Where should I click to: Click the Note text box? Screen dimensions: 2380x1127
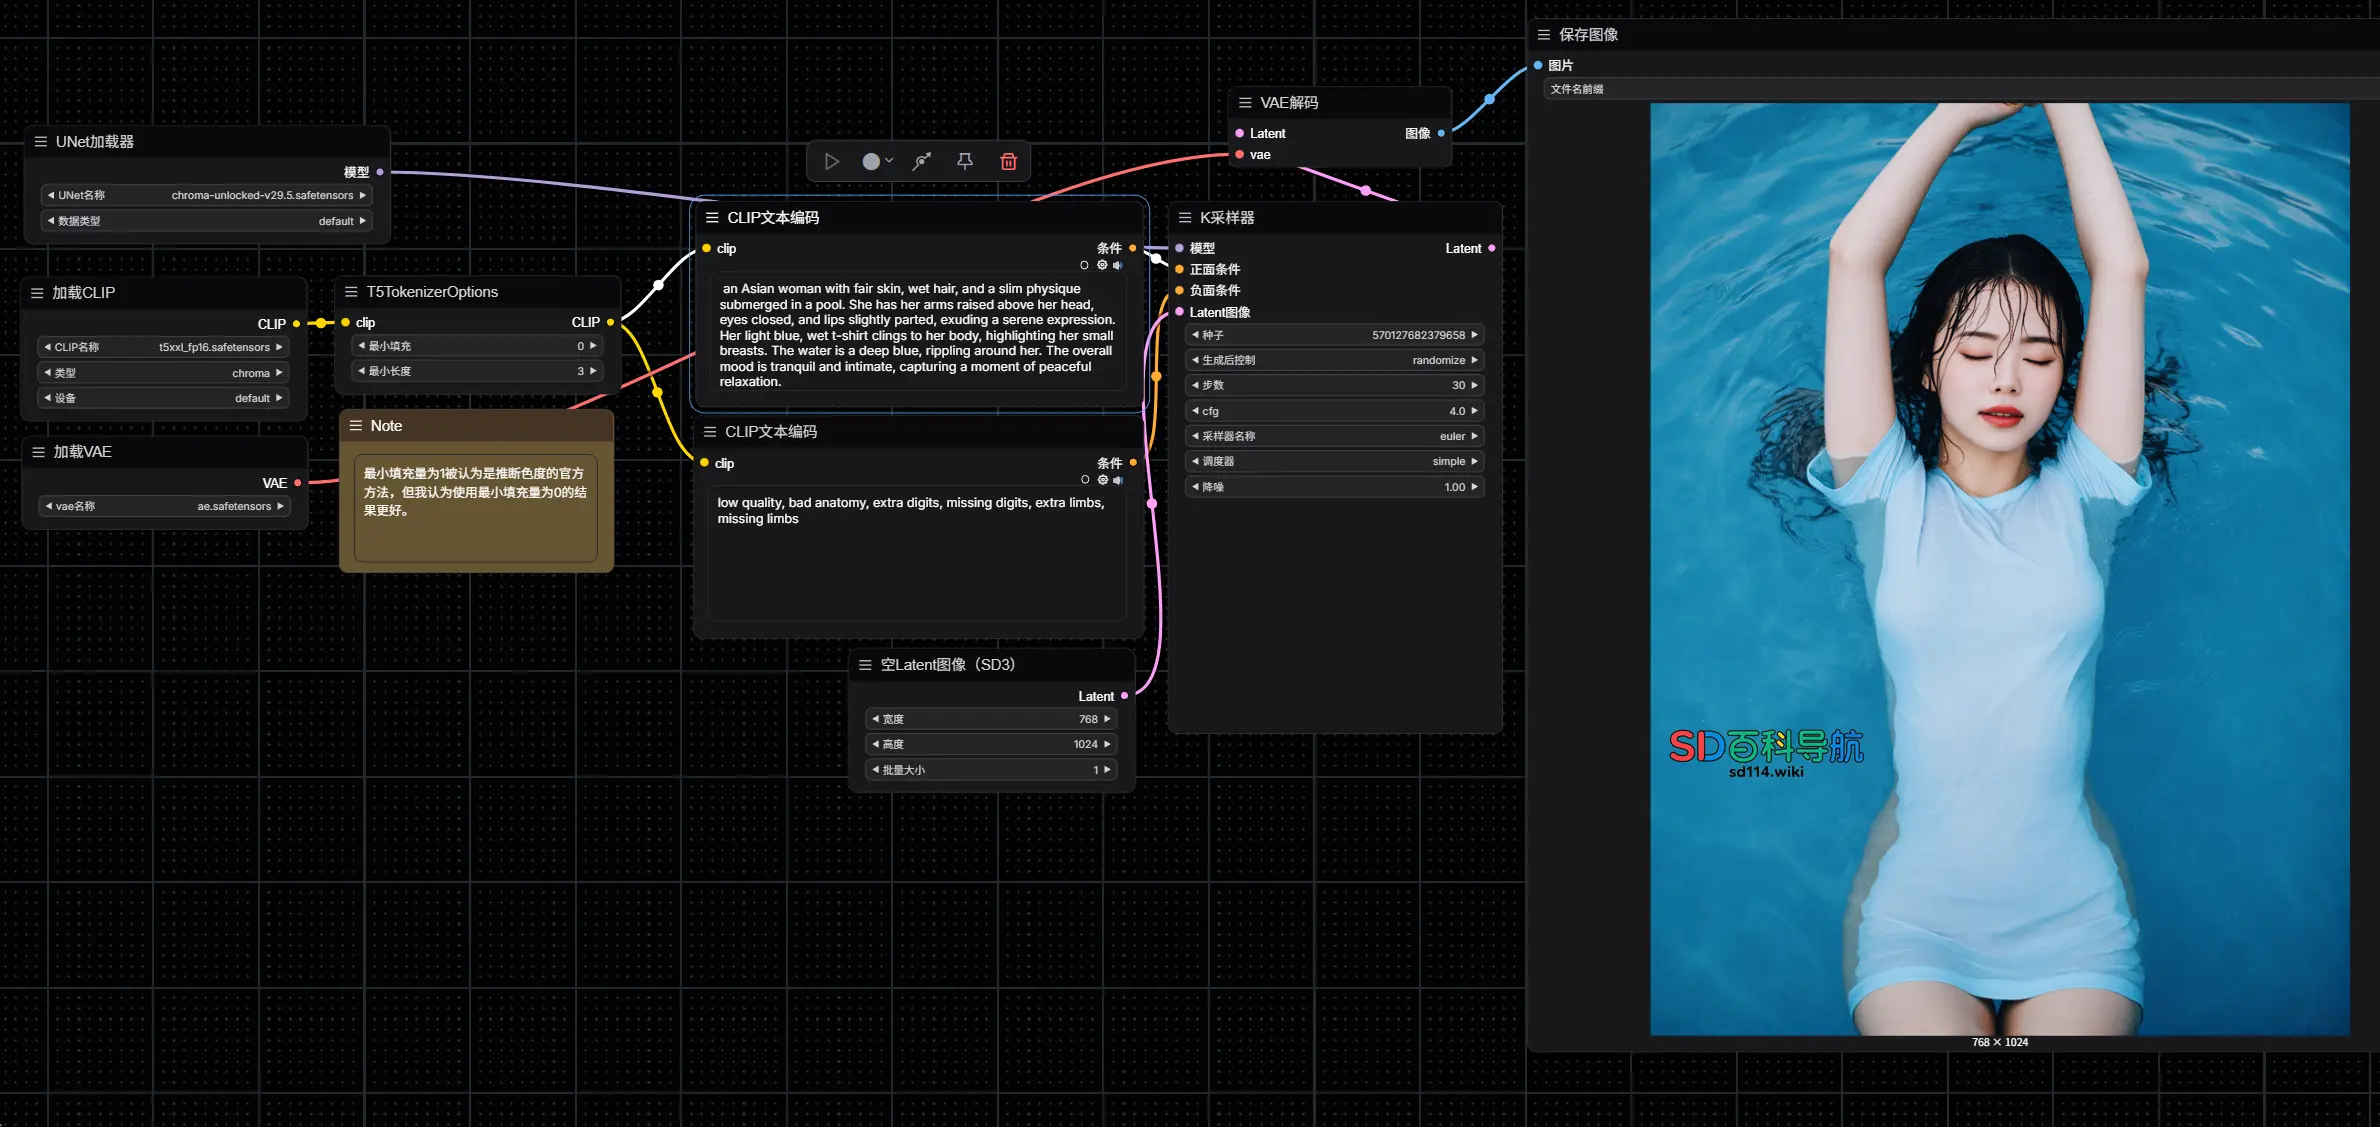[x=476, y=507]
